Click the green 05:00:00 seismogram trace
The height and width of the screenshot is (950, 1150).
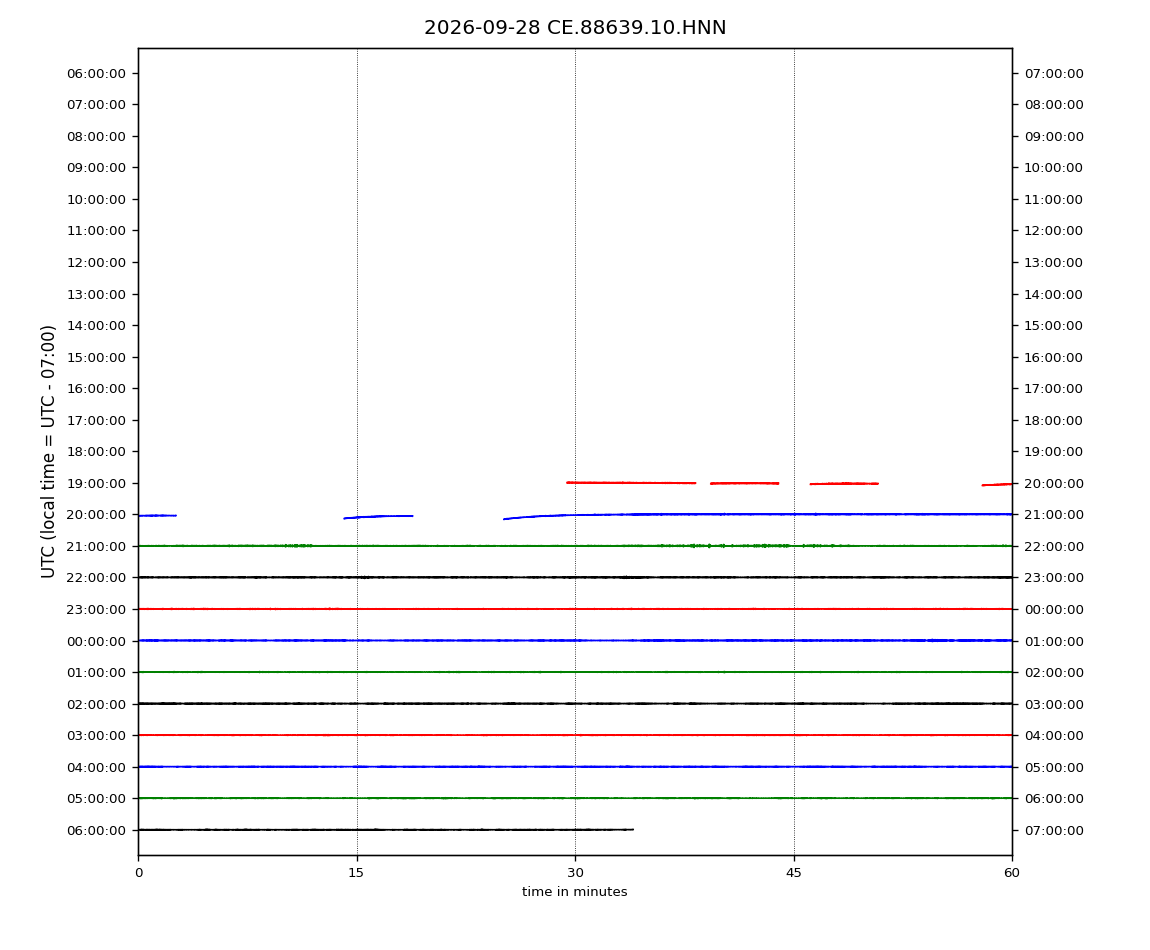575,798
